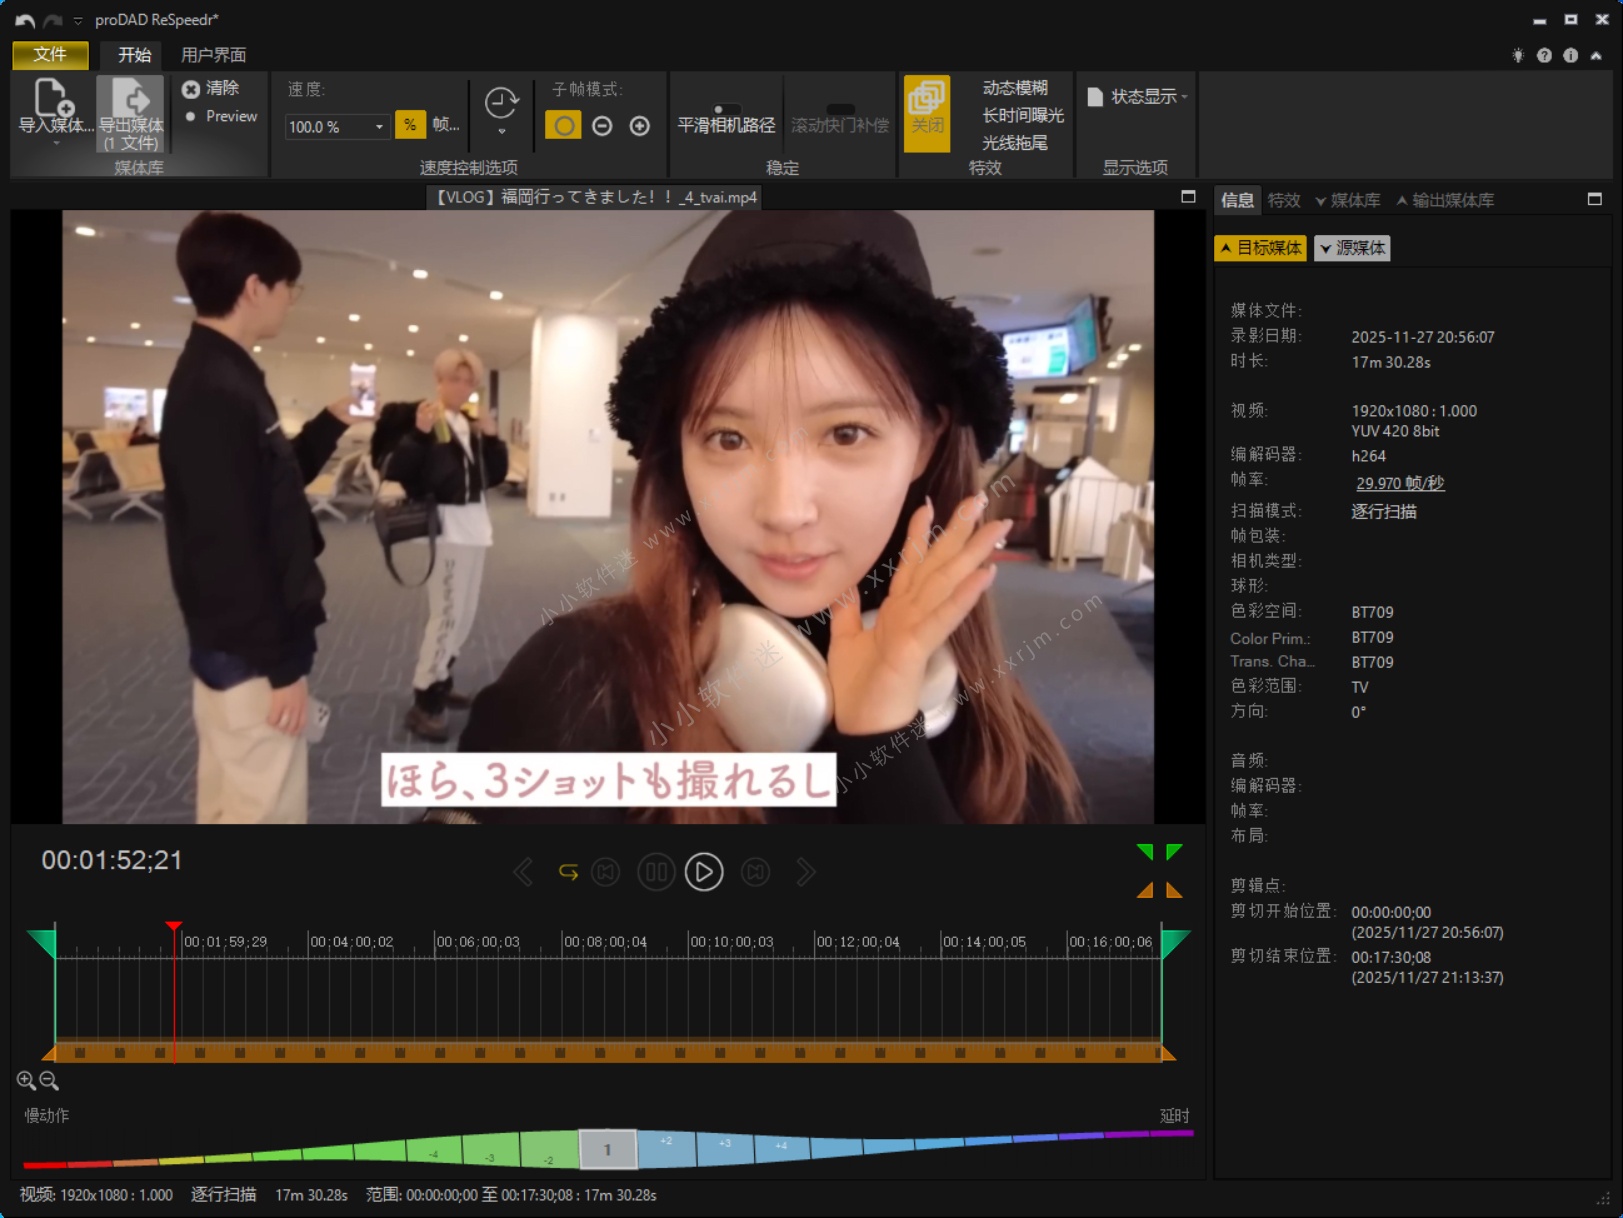
Task: Zoom out of the timeline with the magnifier minus
Action: click(x=49, y=1081)
